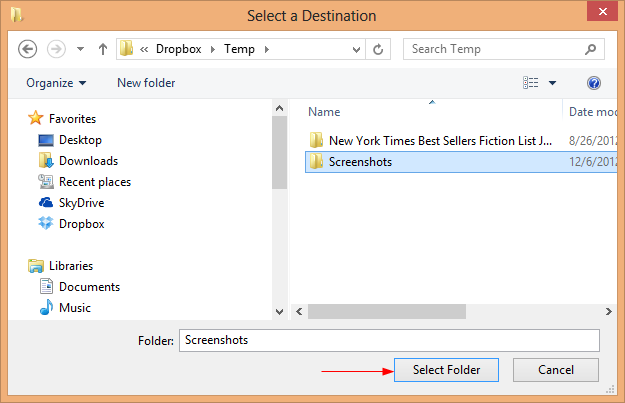Click the Select Folder button
The width and height of the screenshot is (625, 403).
point(446,370)
